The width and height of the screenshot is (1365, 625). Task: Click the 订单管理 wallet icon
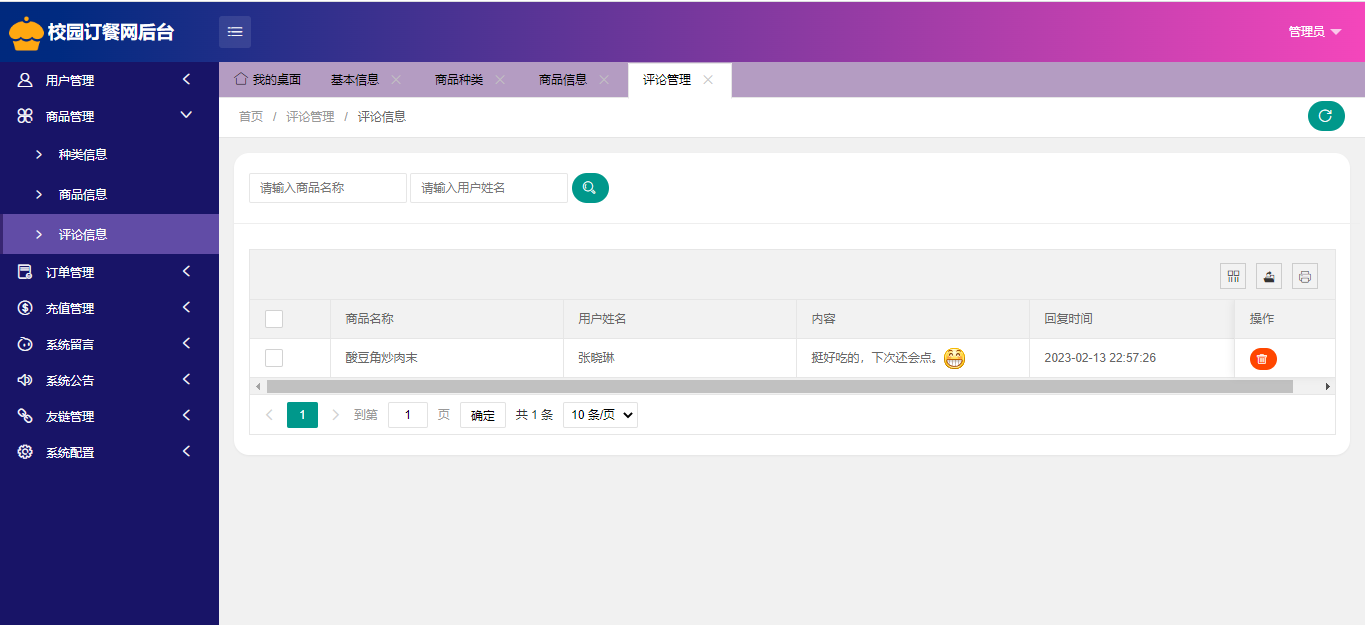coord(25,272)
